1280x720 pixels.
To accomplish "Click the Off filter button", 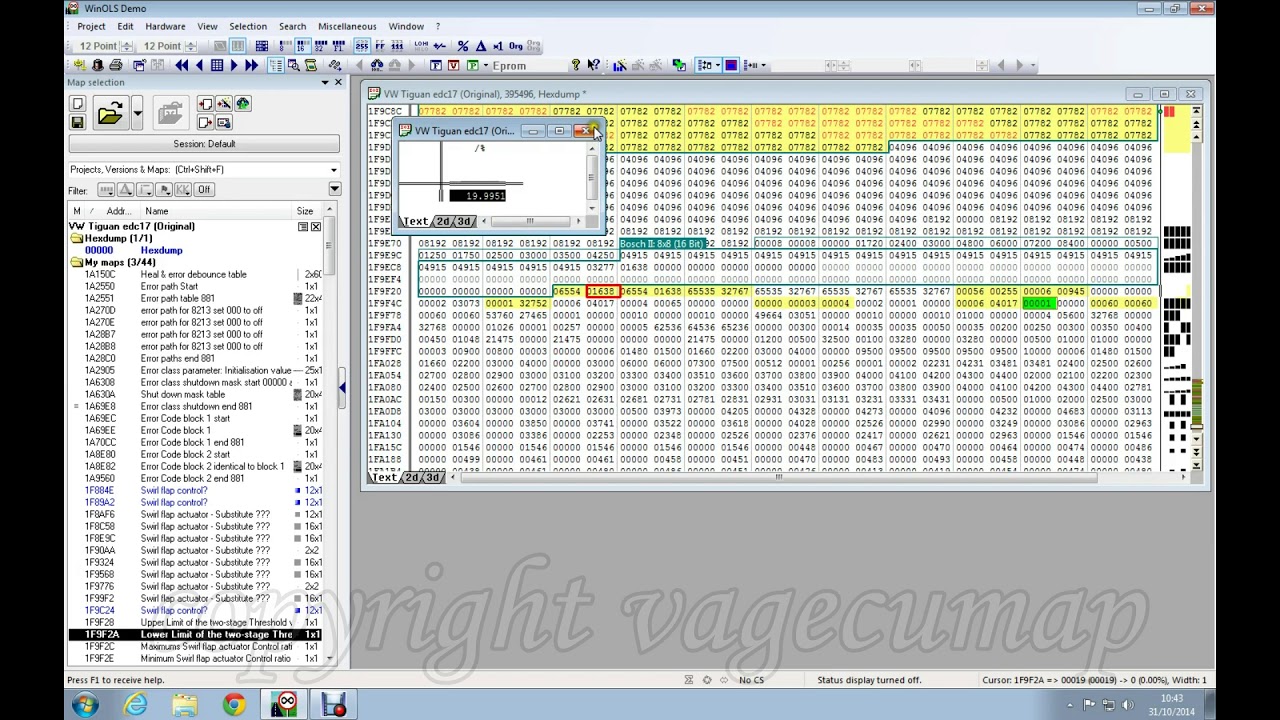I will [x=204, y=190].
